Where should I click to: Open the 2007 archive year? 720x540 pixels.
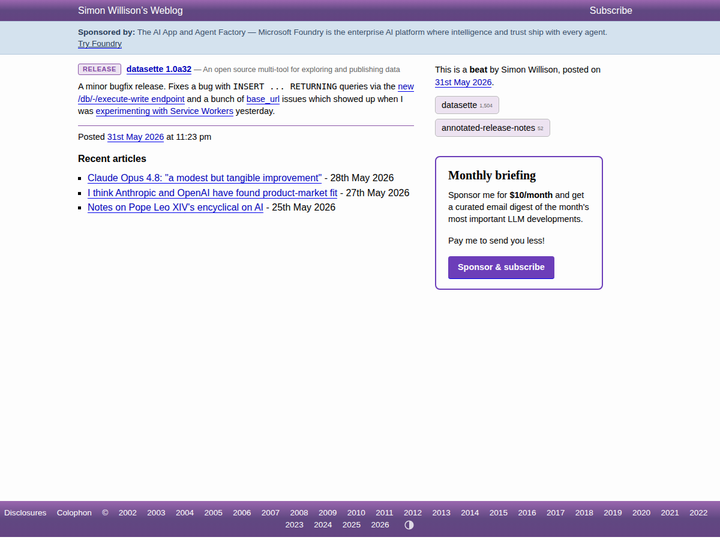(270, 513)
